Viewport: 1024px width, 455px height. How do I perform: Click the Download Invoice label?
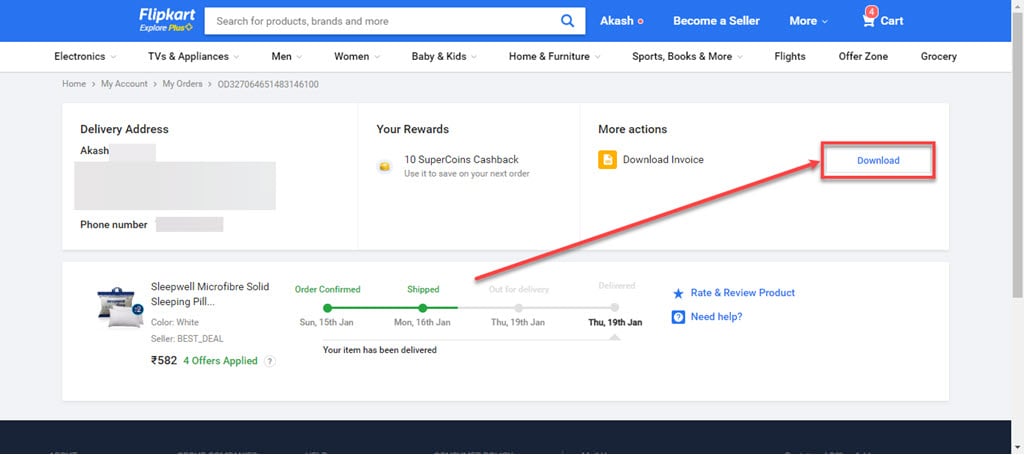pyautogui.click(x=663, y=160)
